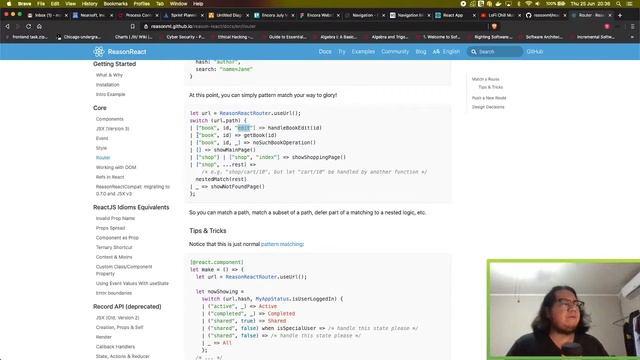
Task: Open 'Refs in React' sidebar page
Action: tap(110, 177)
